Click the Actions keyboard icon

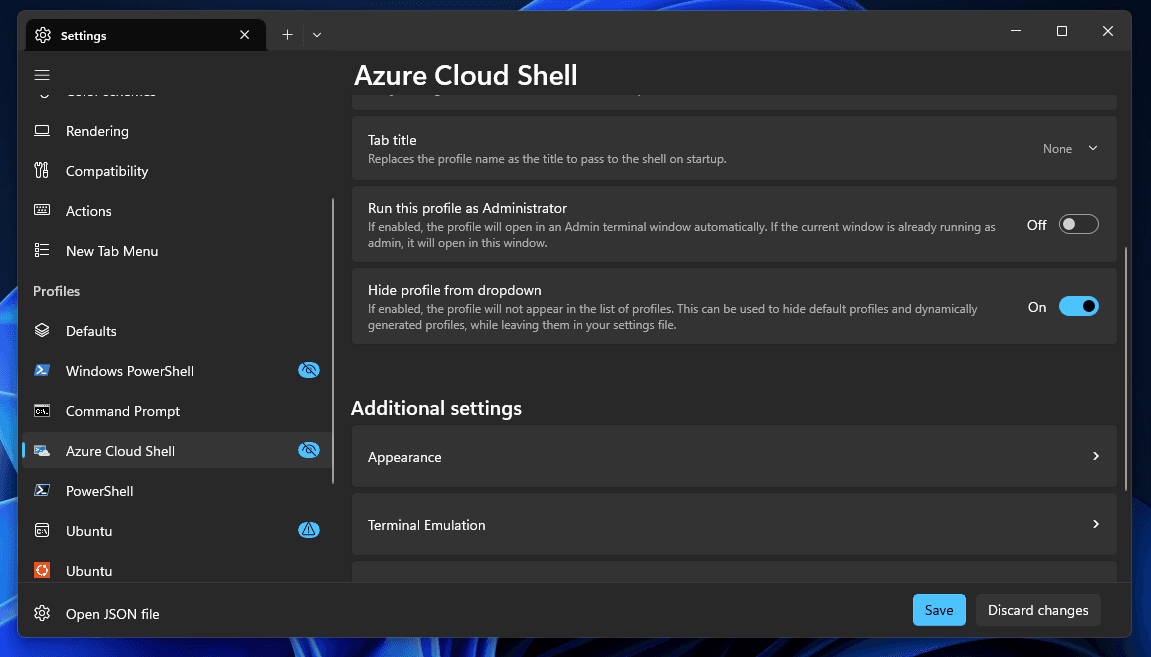[x=42, y=210]
